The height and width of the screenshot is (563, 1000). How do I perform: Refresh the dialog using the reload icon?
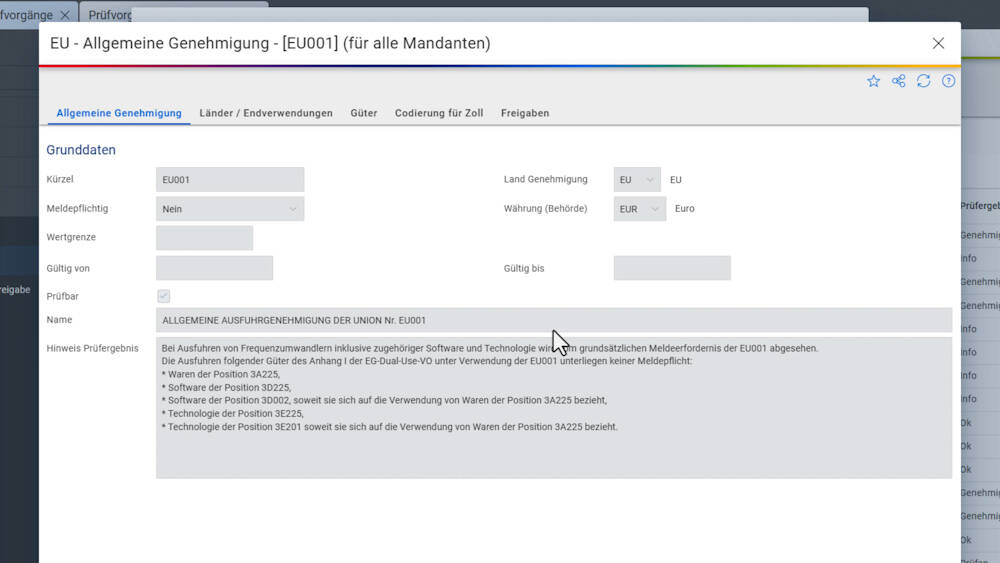[x=923, y=81]
